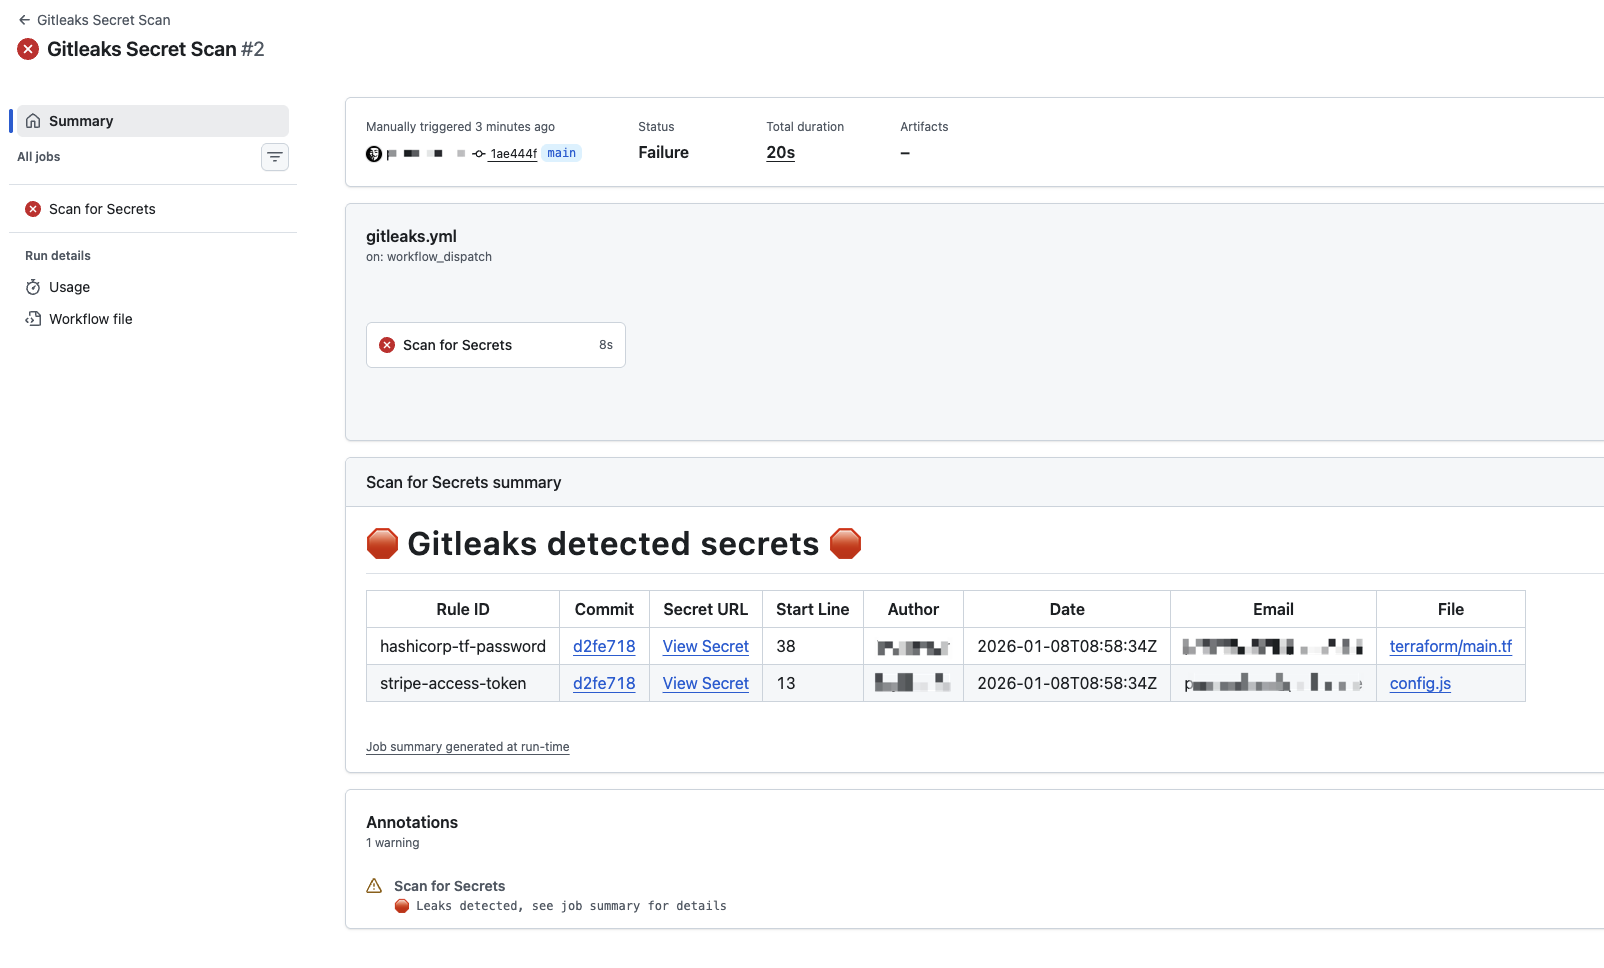Click Job summary generated at run-time link
The image size is (1604, 968).
click(467, 747)
